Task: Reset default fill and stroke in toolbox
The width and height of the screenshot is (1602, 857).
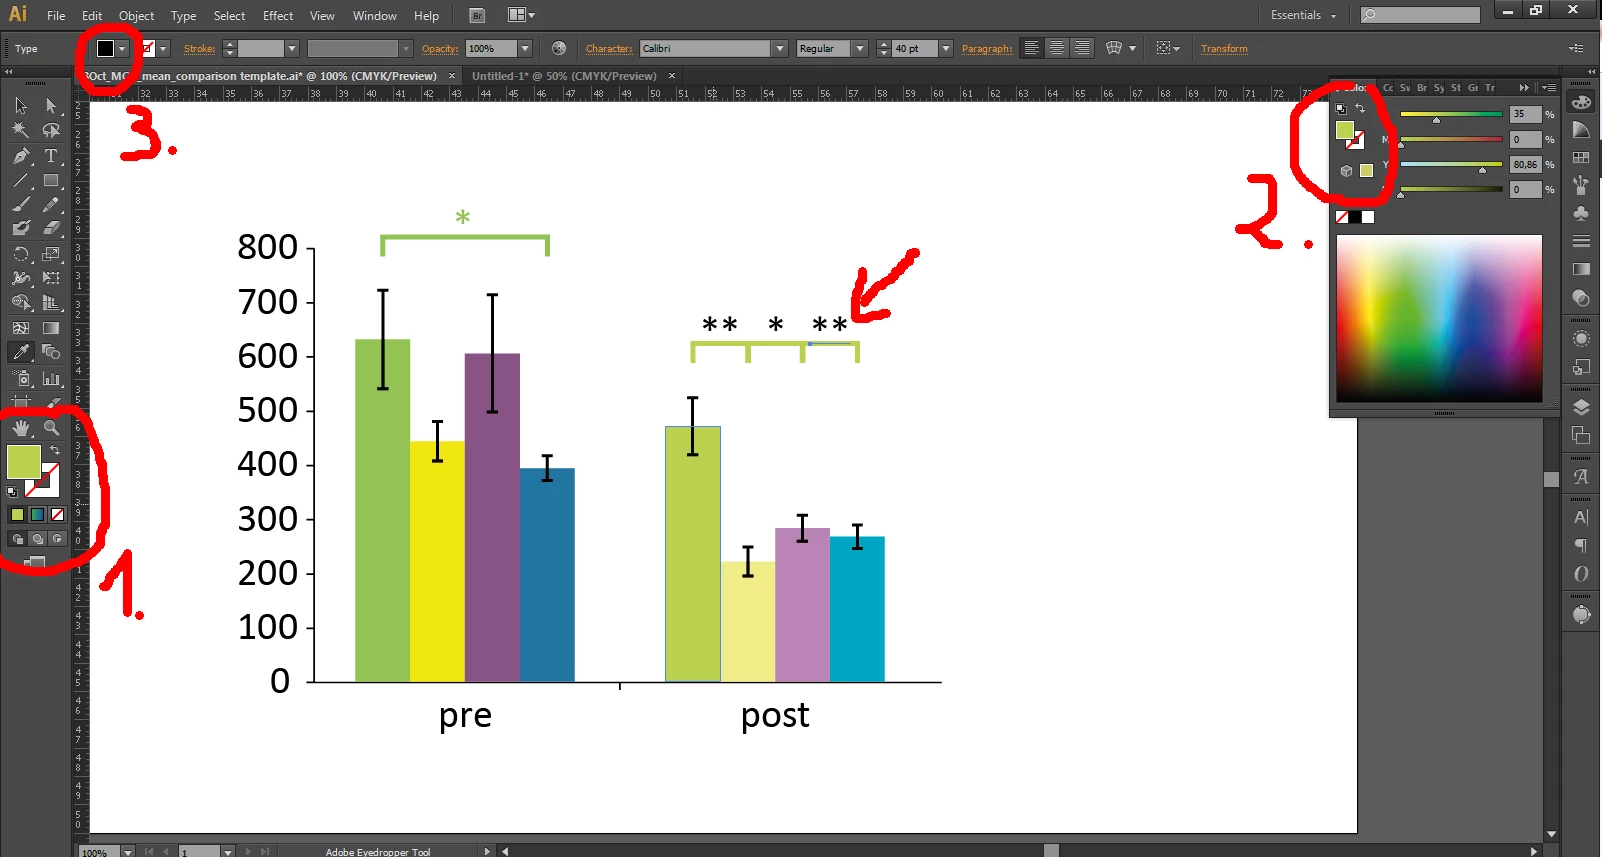Action: 12,492
